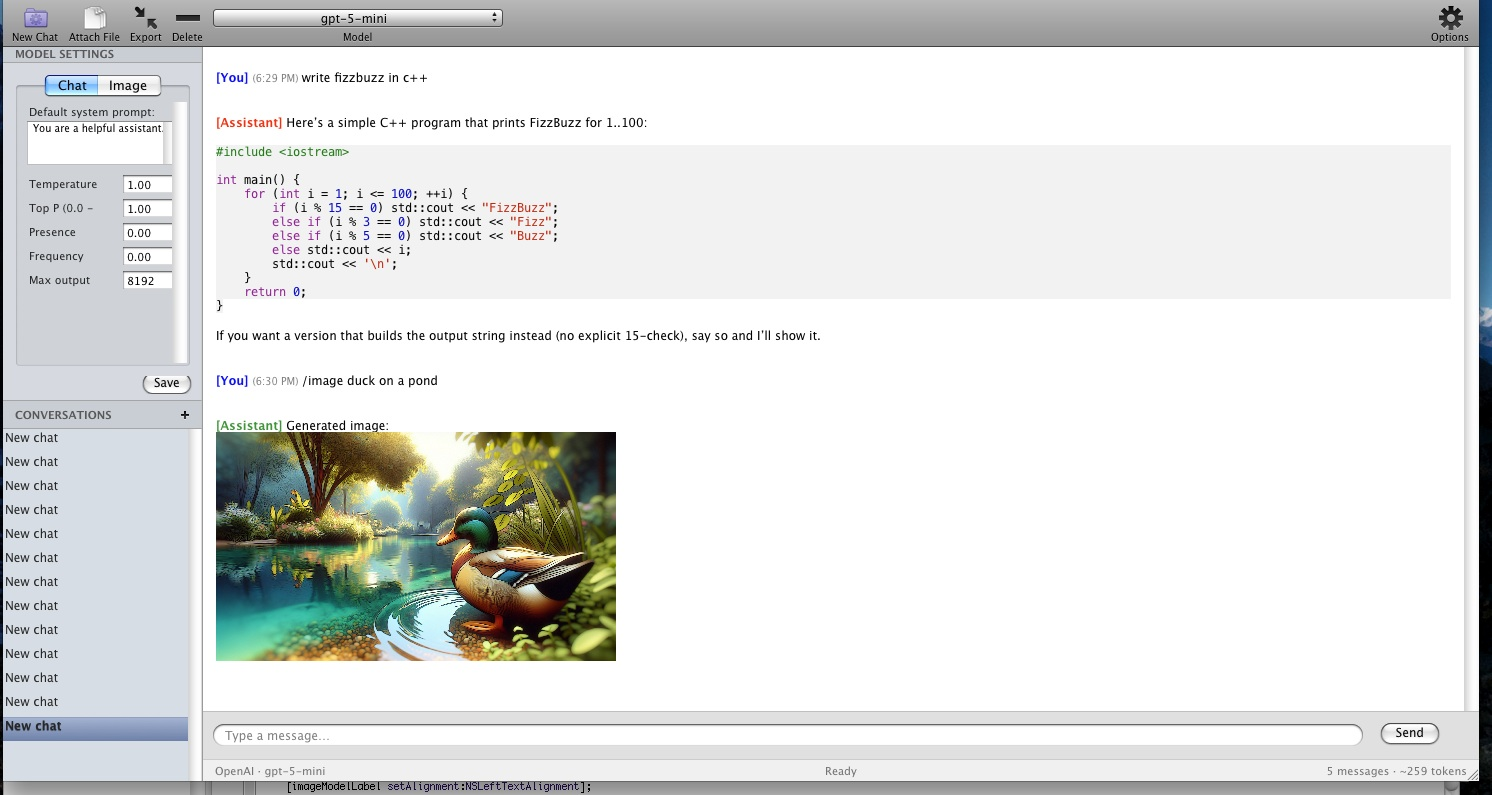This screenshot has width=1492, height=795.
Task: Open the gpt-5-mini model dropdown
Action: coord(358,18)
